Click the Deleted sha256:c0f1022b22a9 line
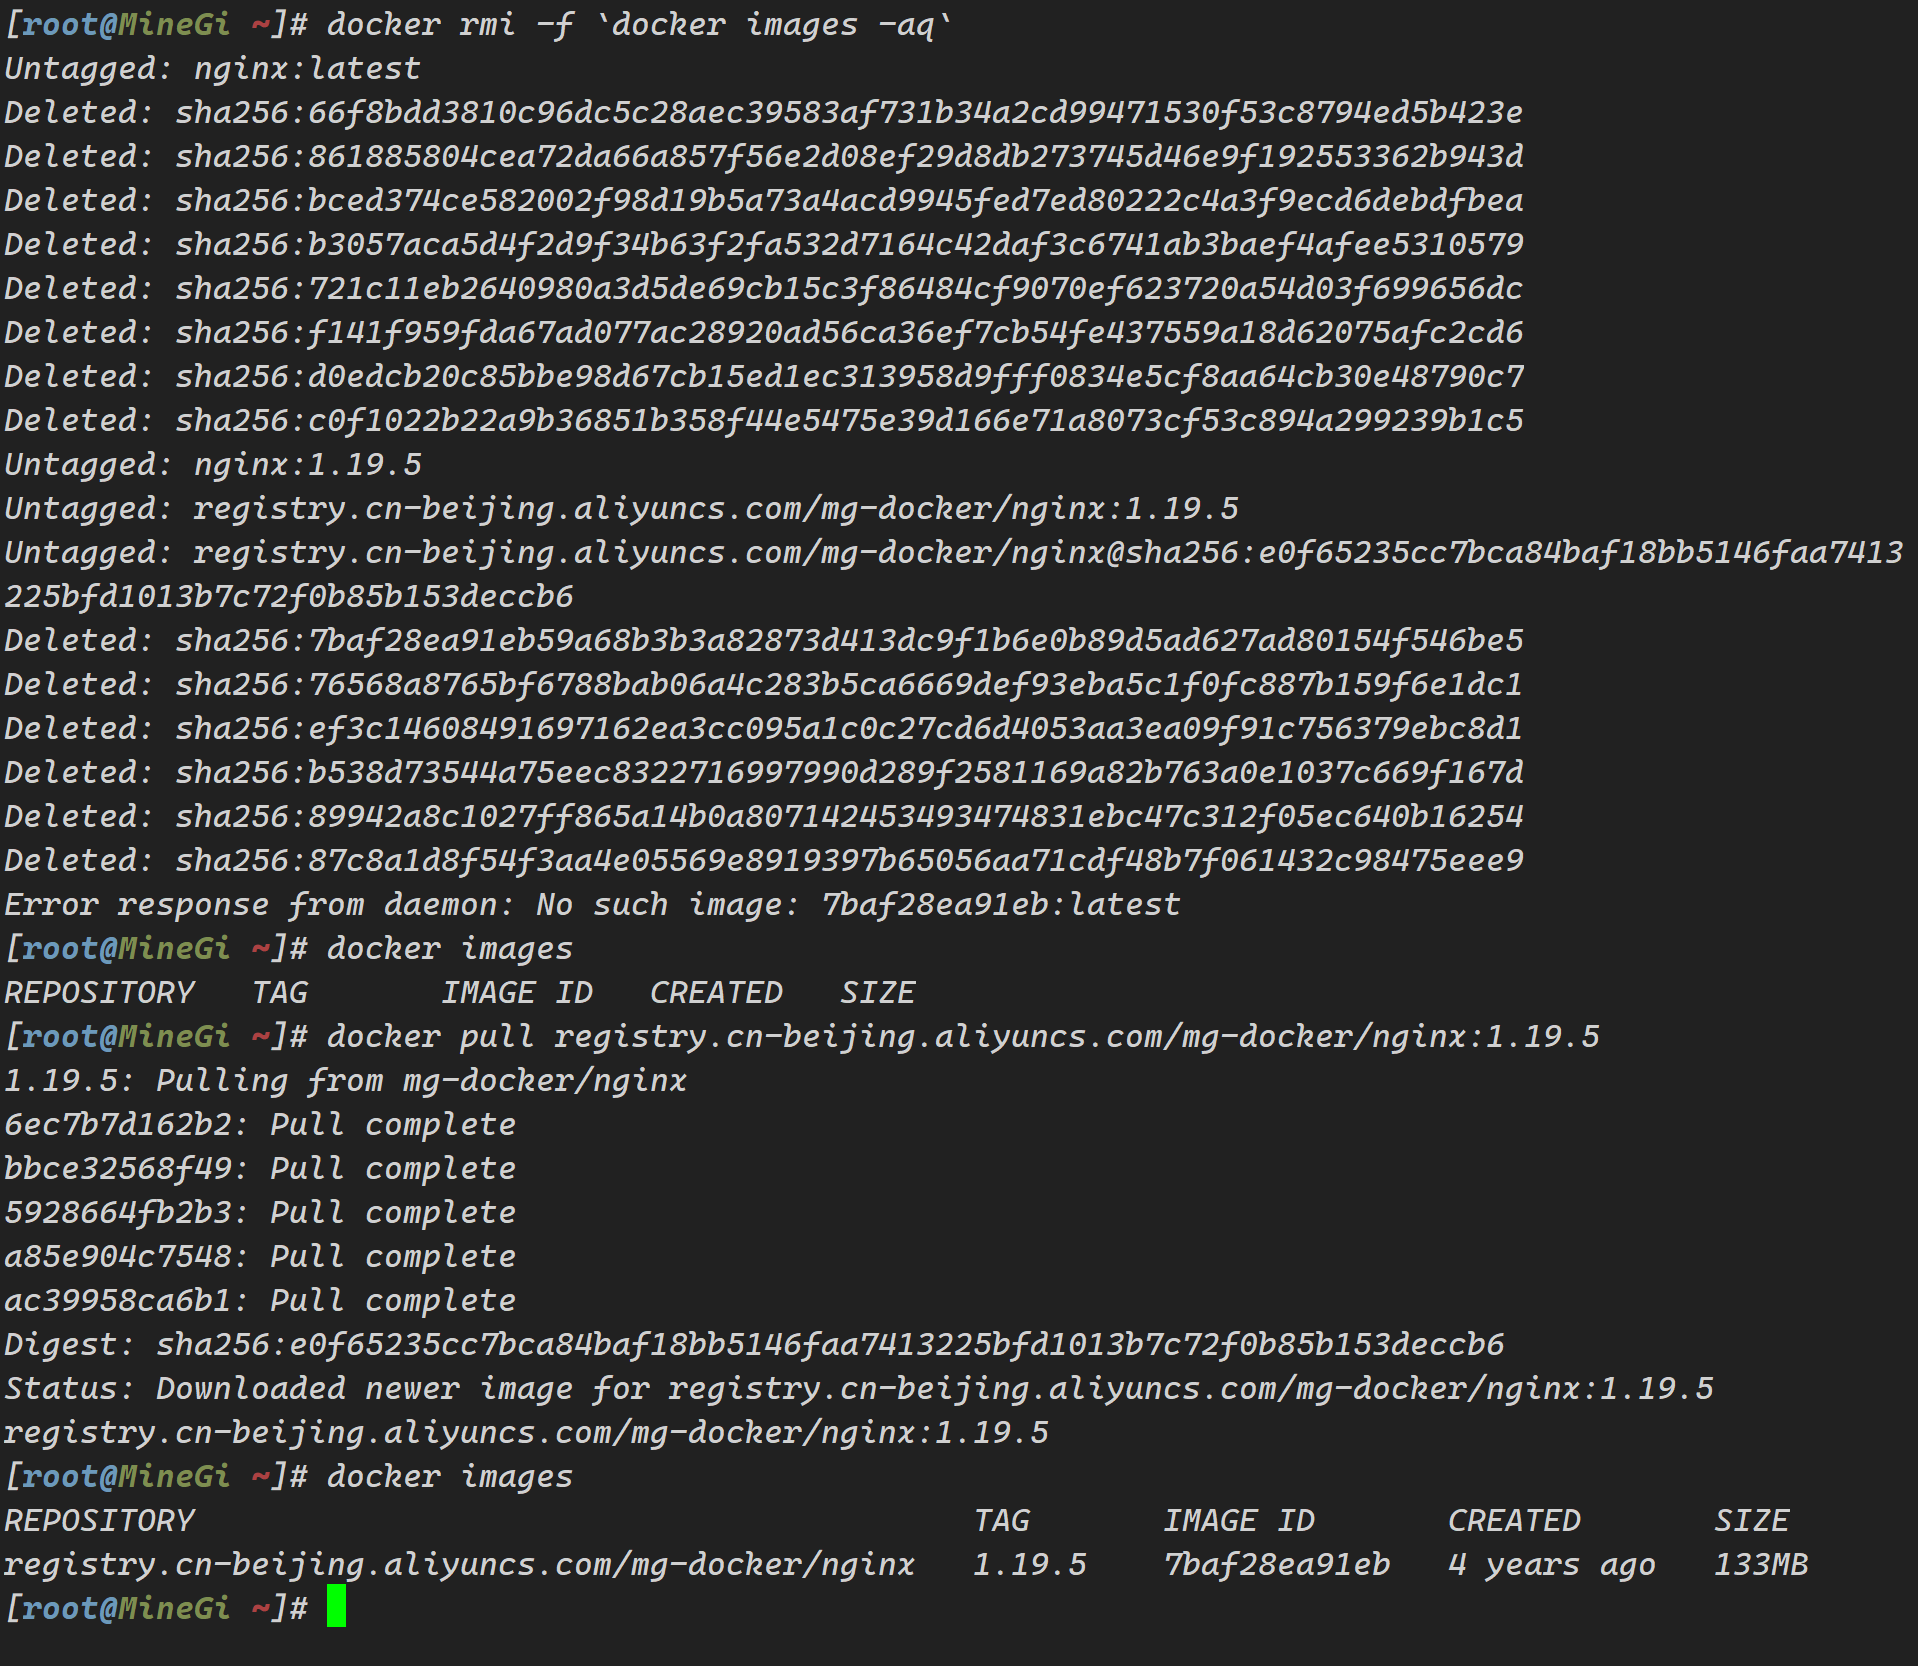This screenshot has height=1666, width=1918. (764, 420)
